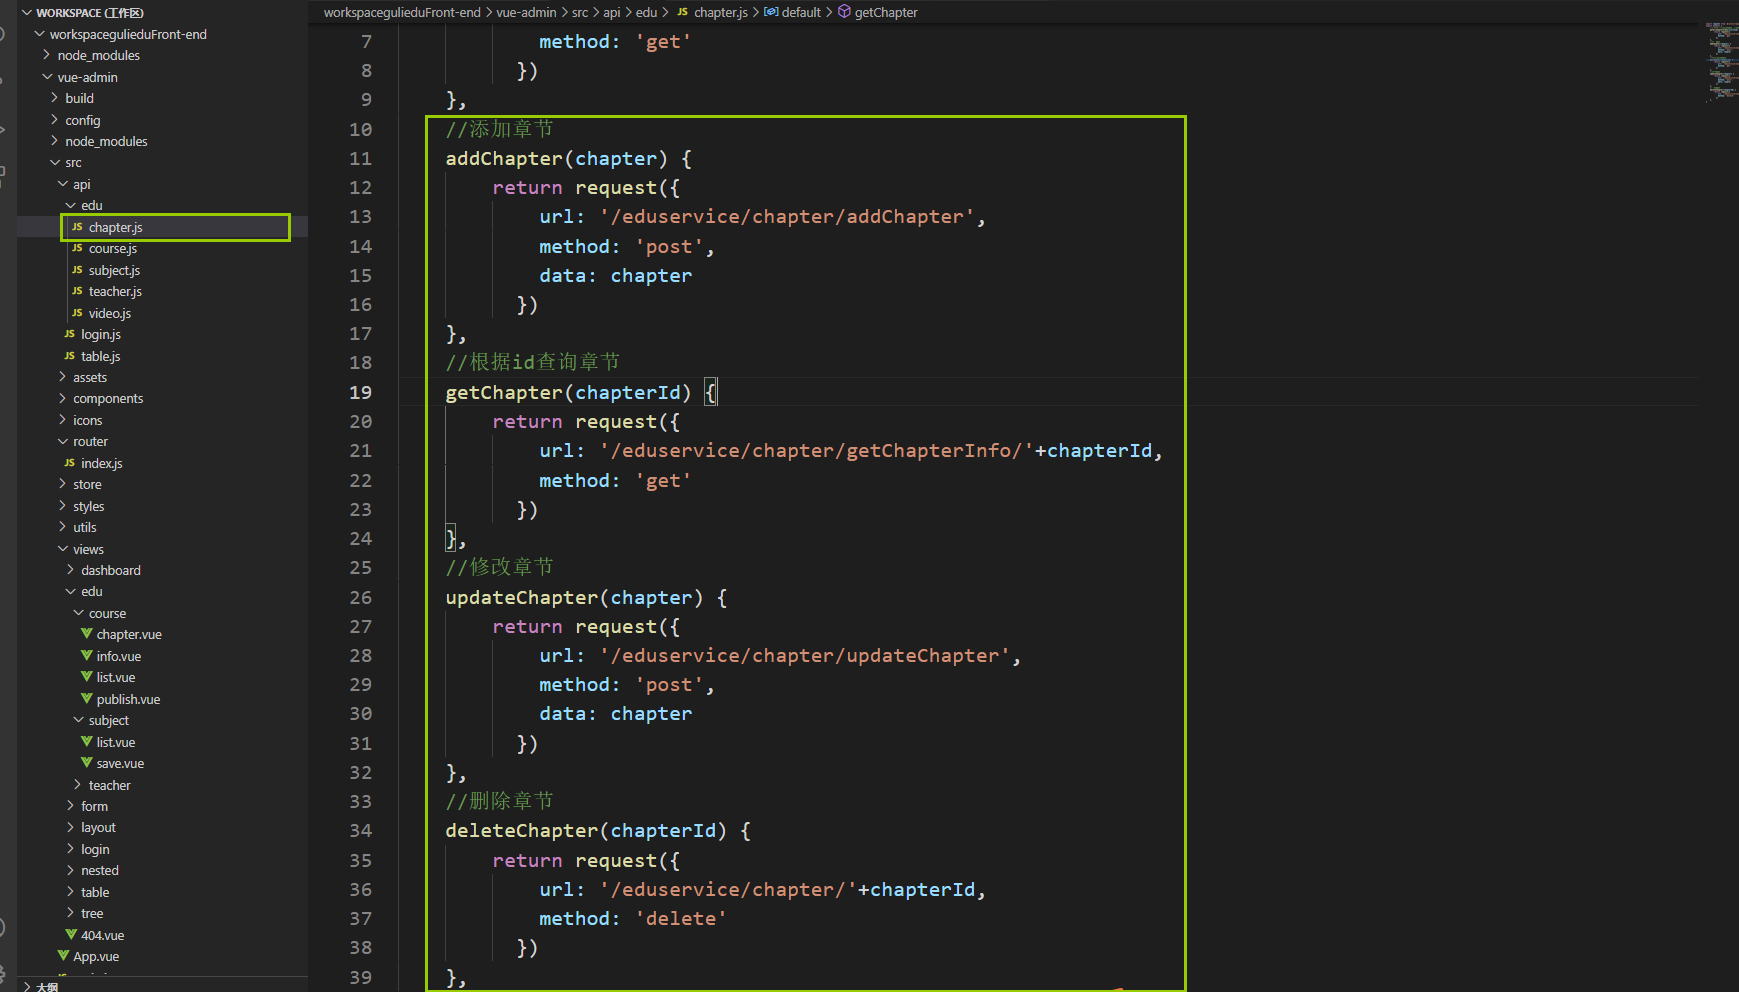Collapse the views folder

(x=63, y=549)
